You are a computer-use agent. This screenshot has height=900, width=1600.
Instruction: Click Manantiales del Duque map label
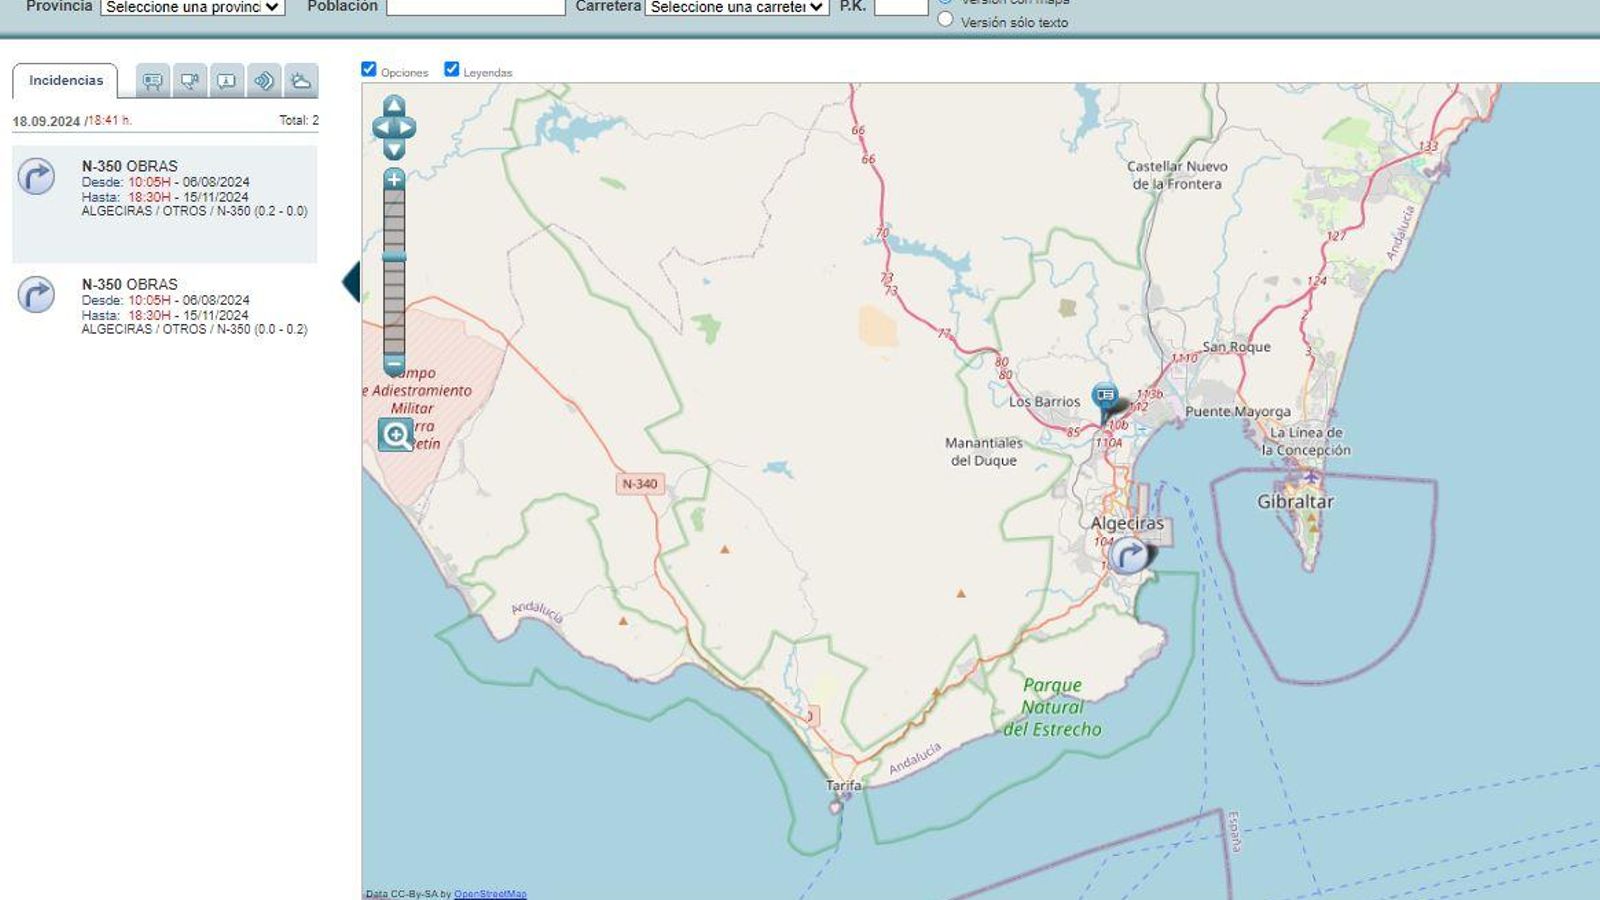pyautogui.click(x=984, y=452)
